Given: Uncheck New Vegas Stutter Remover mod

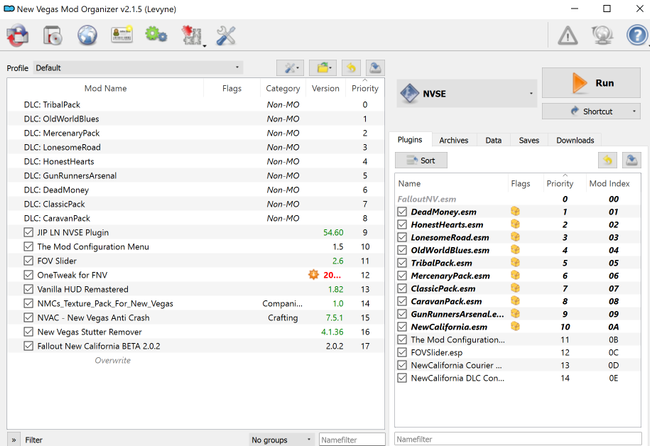Looking at the screenshot, I should click(x=28, y=332).
